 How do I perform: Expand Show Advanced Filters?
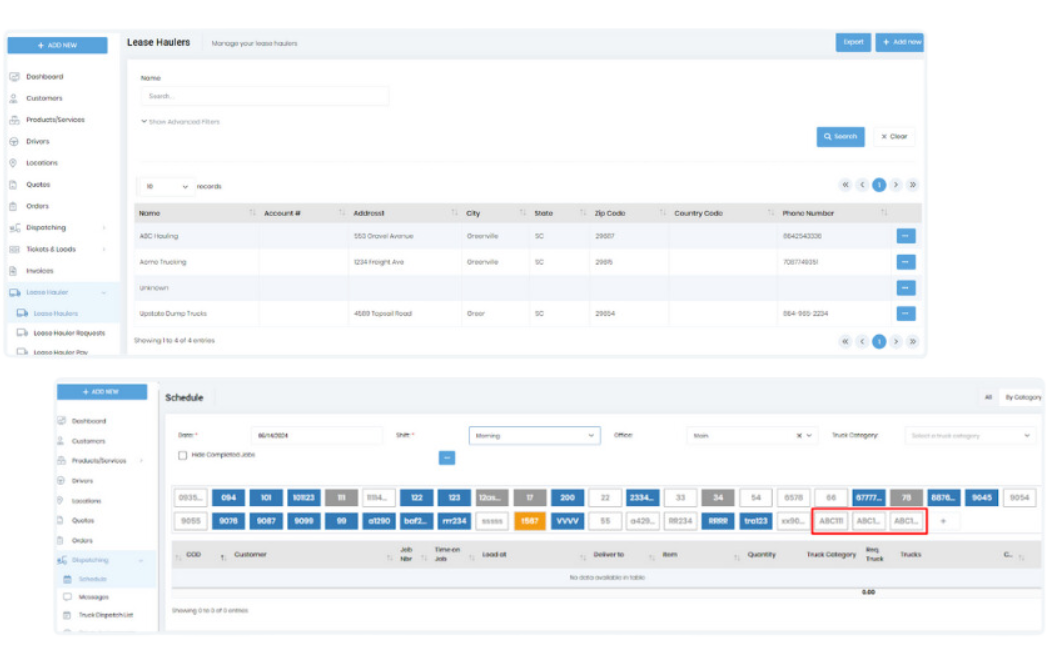tap(181, 122)
